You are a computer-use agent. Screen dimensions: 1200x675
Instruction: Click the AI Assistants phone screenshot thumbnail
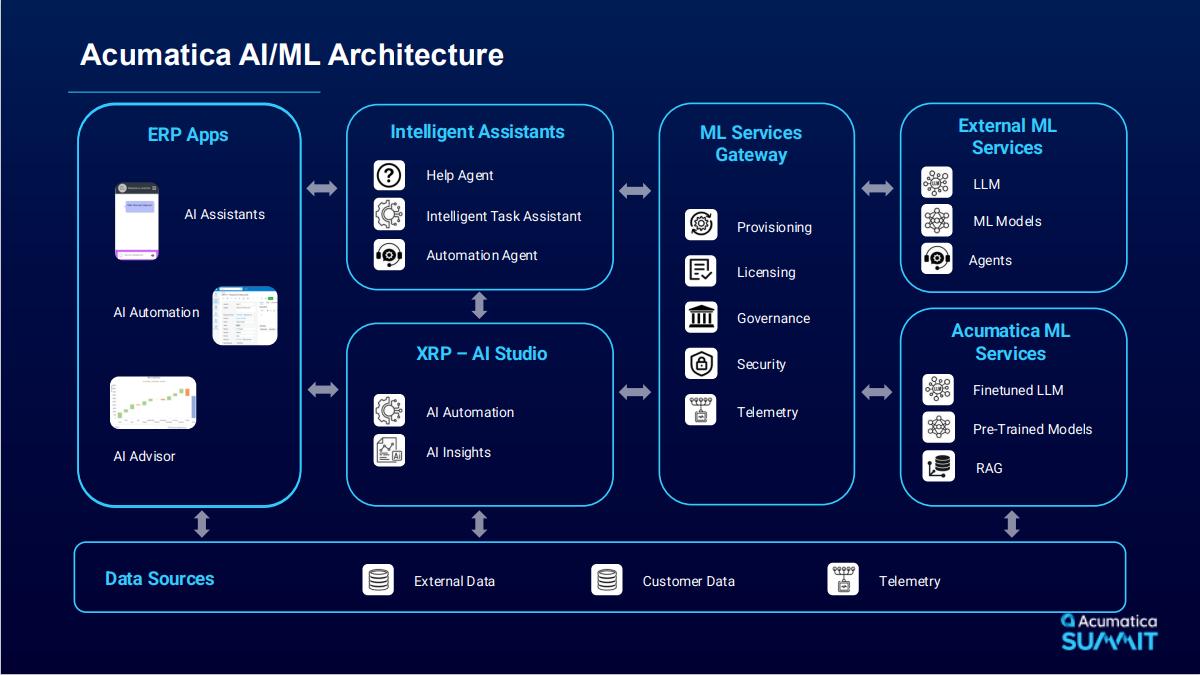point(137,221)
